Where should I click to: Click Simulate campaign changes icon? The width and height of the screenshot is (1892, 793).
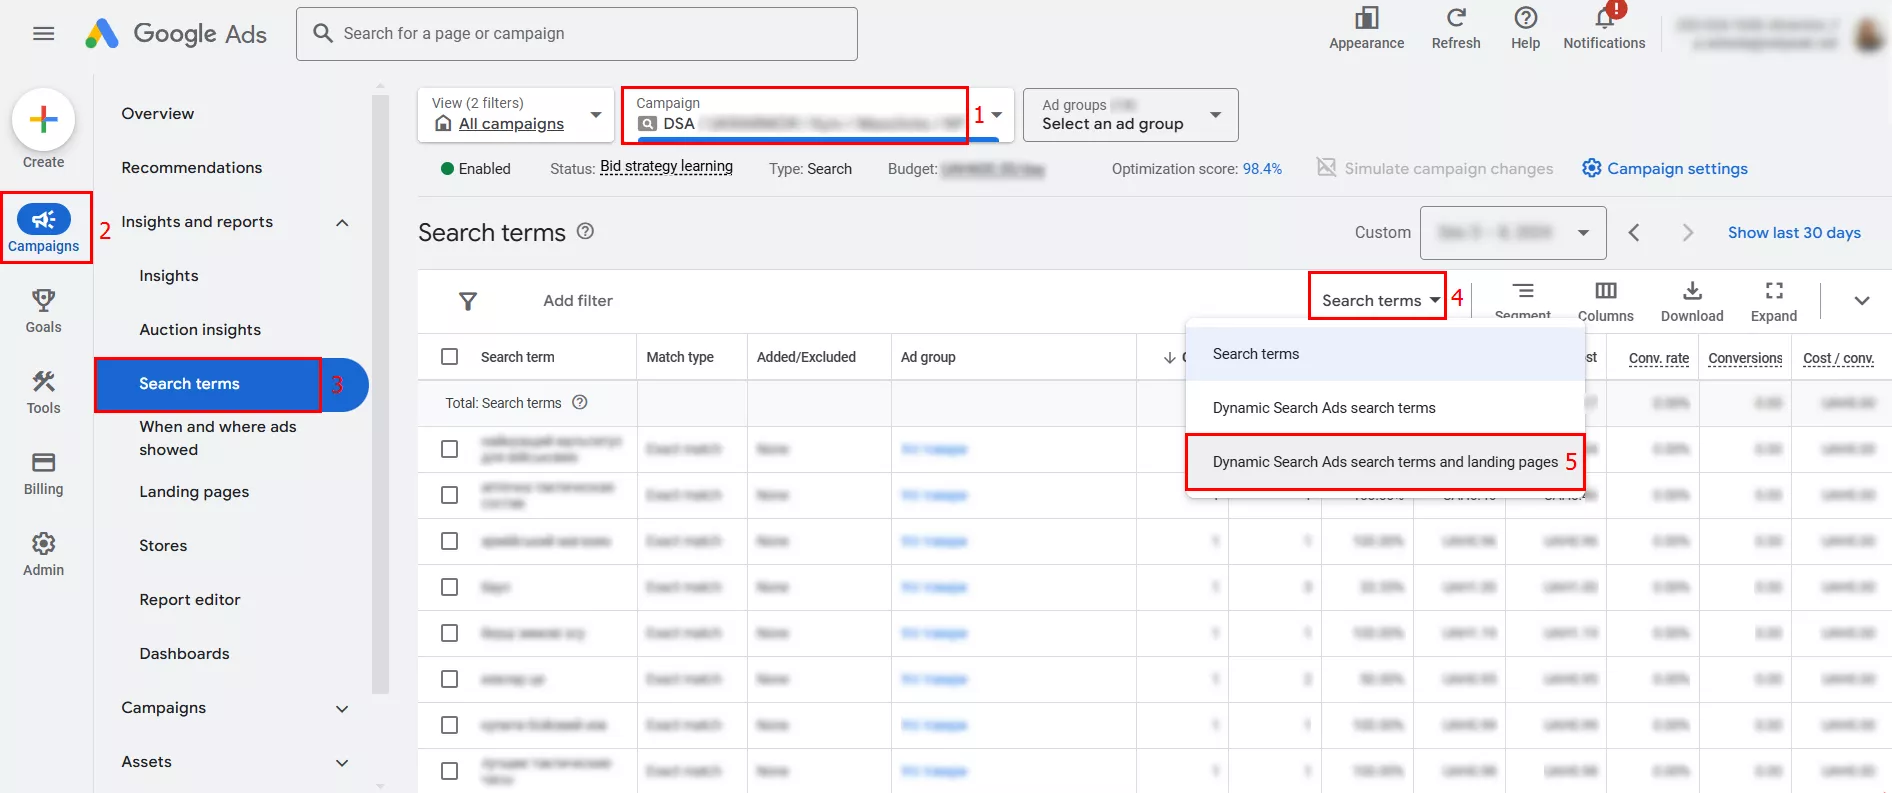[x=1326, y=167]
